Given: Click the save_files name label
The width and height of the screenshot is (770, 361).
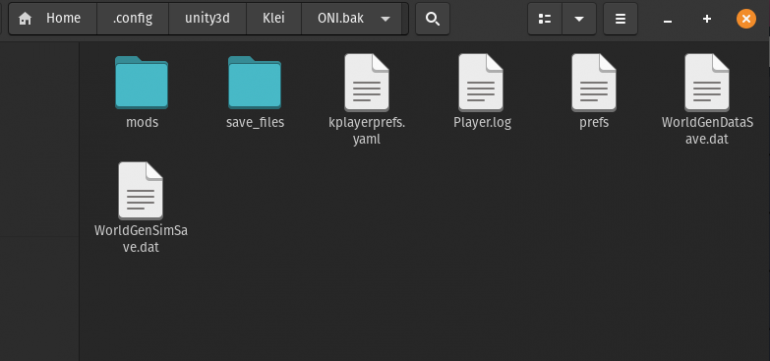Looking at the screenshot, I should pos(255,122).
